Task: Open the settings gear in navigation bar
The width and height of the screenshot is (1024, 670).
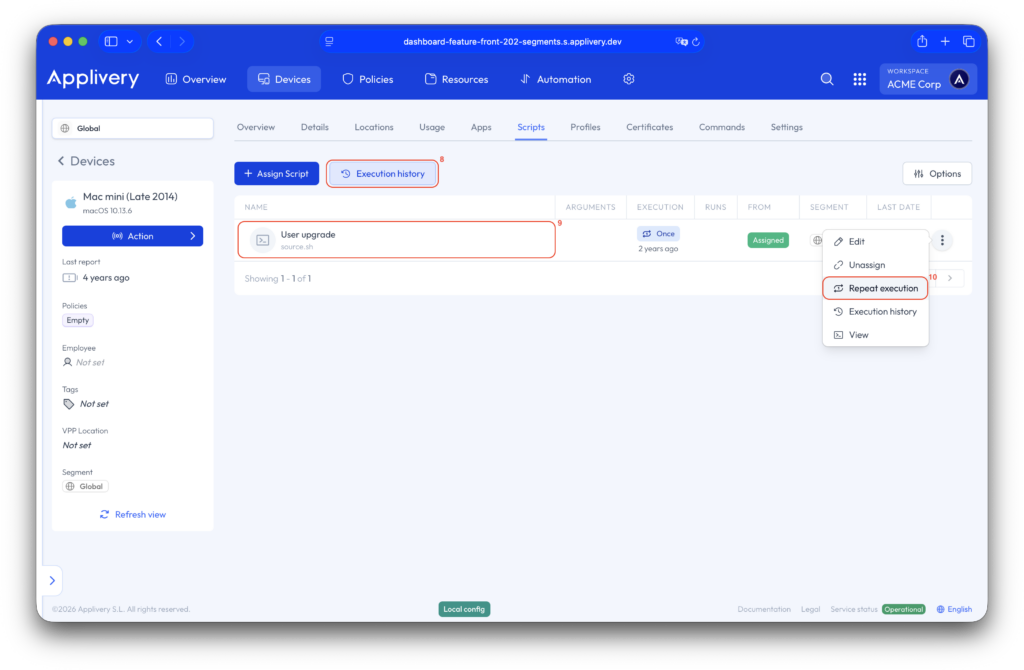Action: (x=629, y=79)
